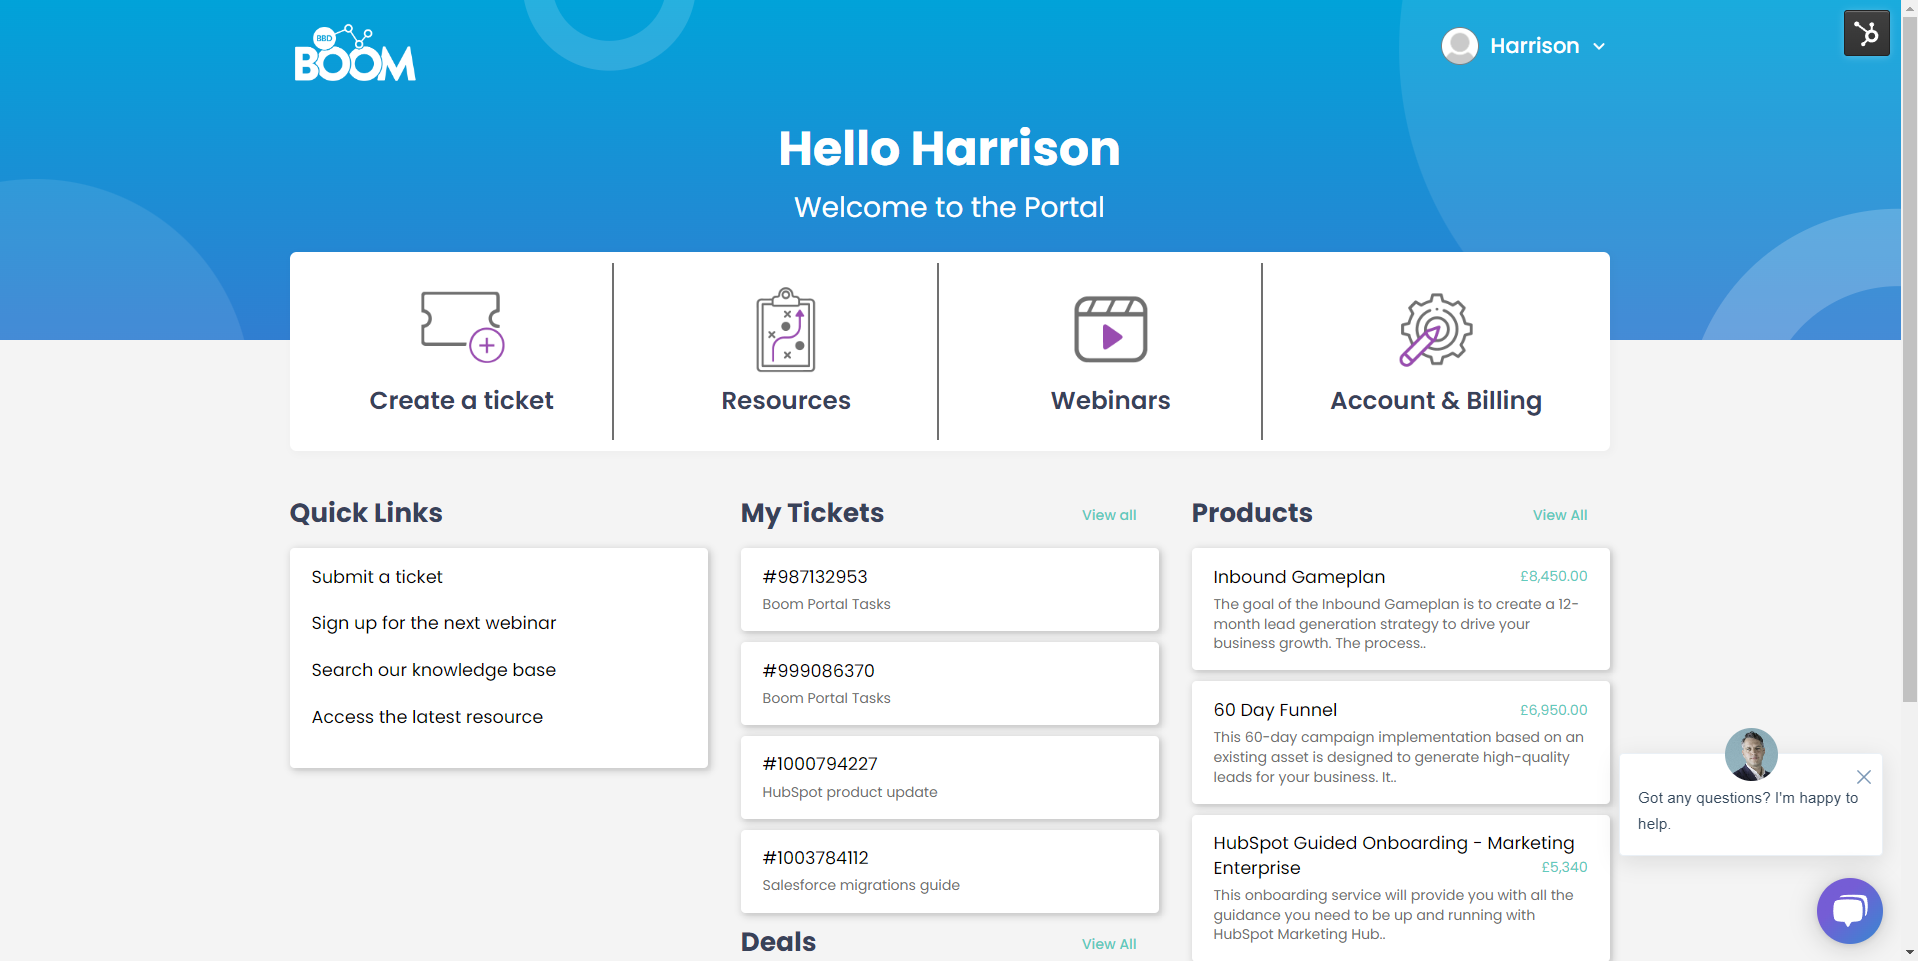Open the live chat bubble icon
1918x961 pixels.
click(x=1849, y=910)
